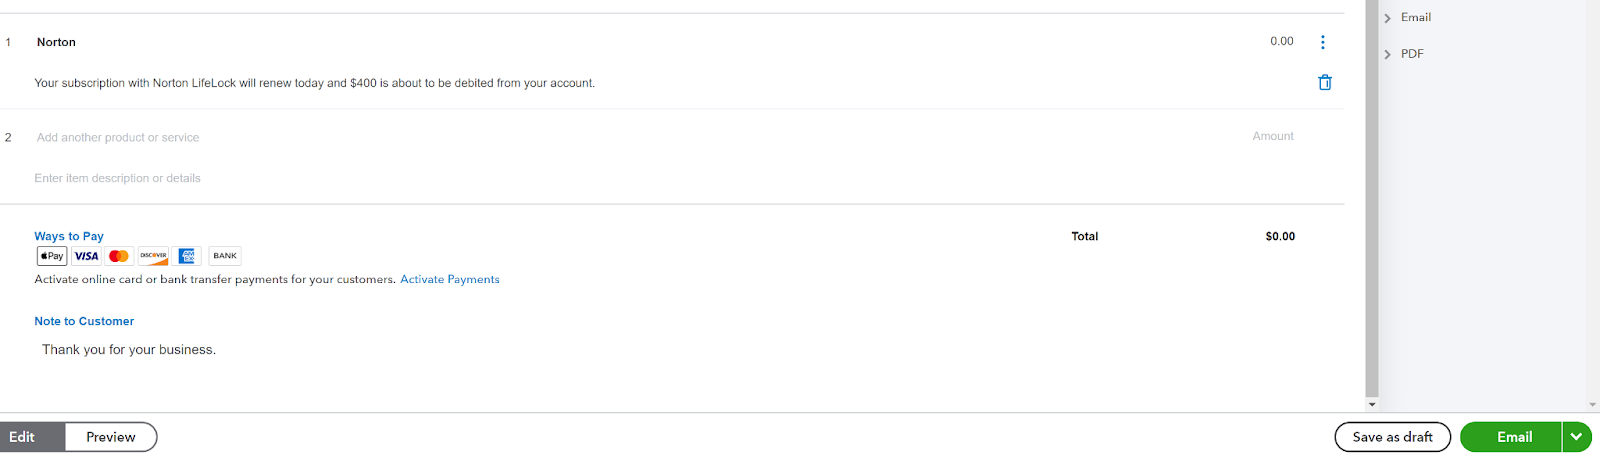Click the scroll-down arrow of form scrollbar
Image resolution: width=1600 pixels, height=459 pixels.
click(1372, 405)
